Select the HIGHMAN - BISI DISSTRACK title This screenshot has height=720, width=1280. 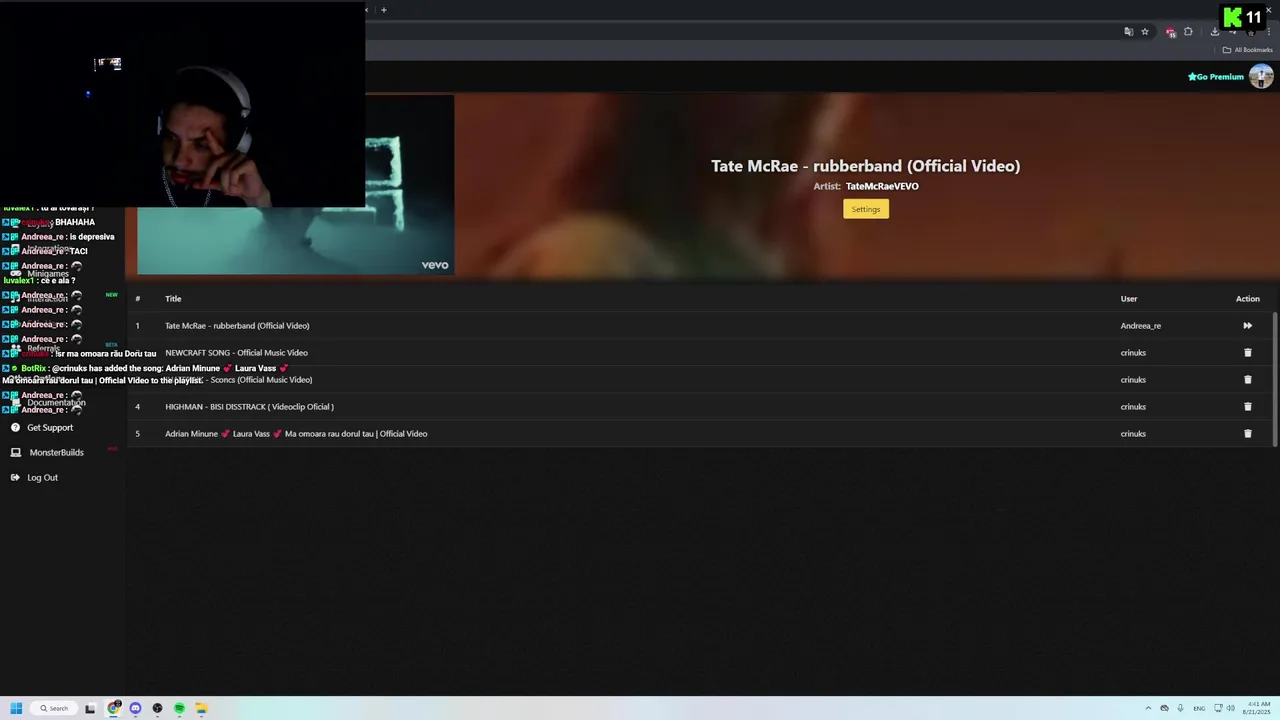tap(249, 406)
